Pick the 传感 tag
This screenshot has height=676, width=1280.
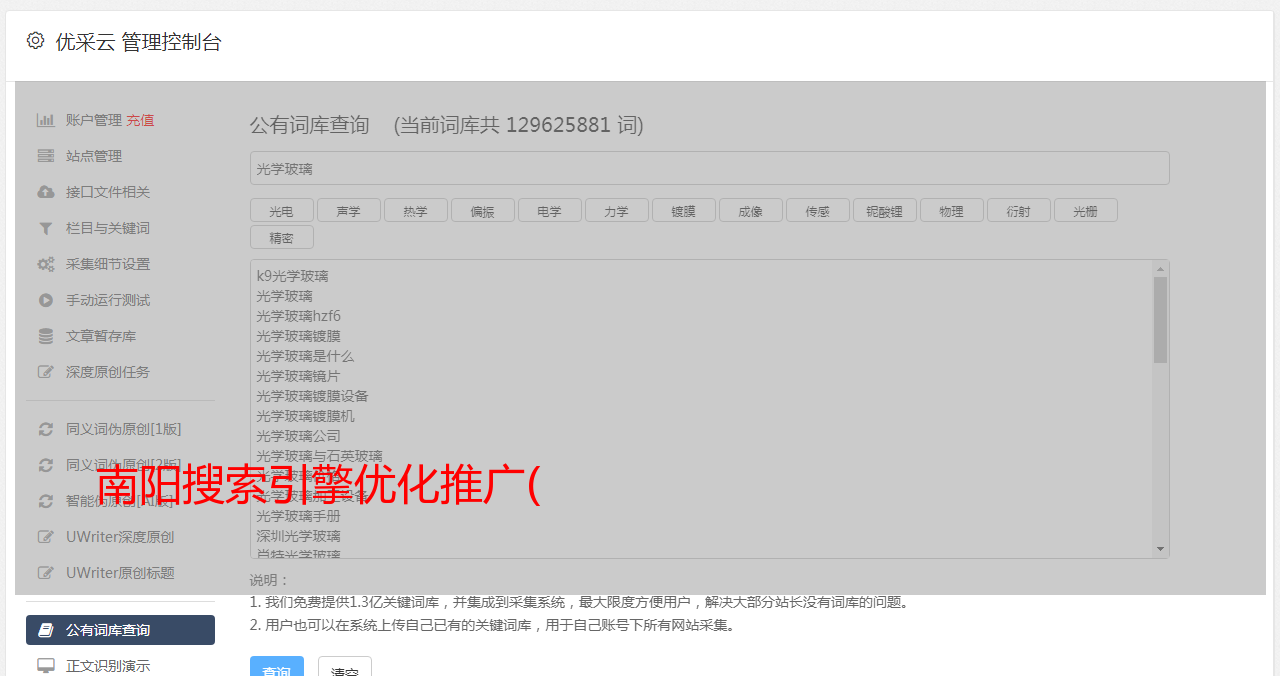[x=817, y=210]
